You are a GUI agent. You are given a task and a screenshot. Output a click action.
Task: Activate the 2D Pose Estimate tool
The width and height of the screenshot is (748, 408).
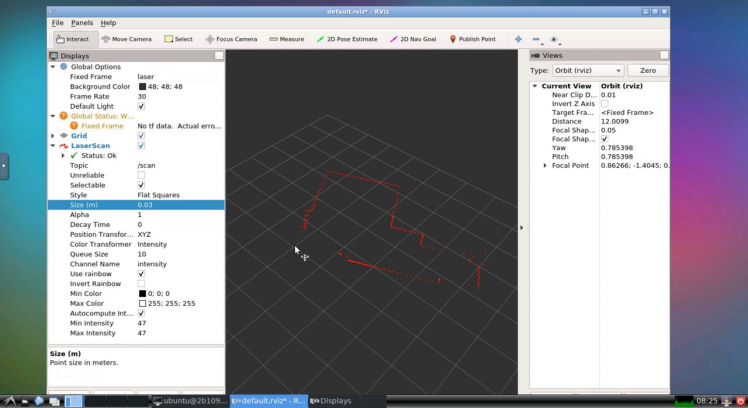[347, 39]
